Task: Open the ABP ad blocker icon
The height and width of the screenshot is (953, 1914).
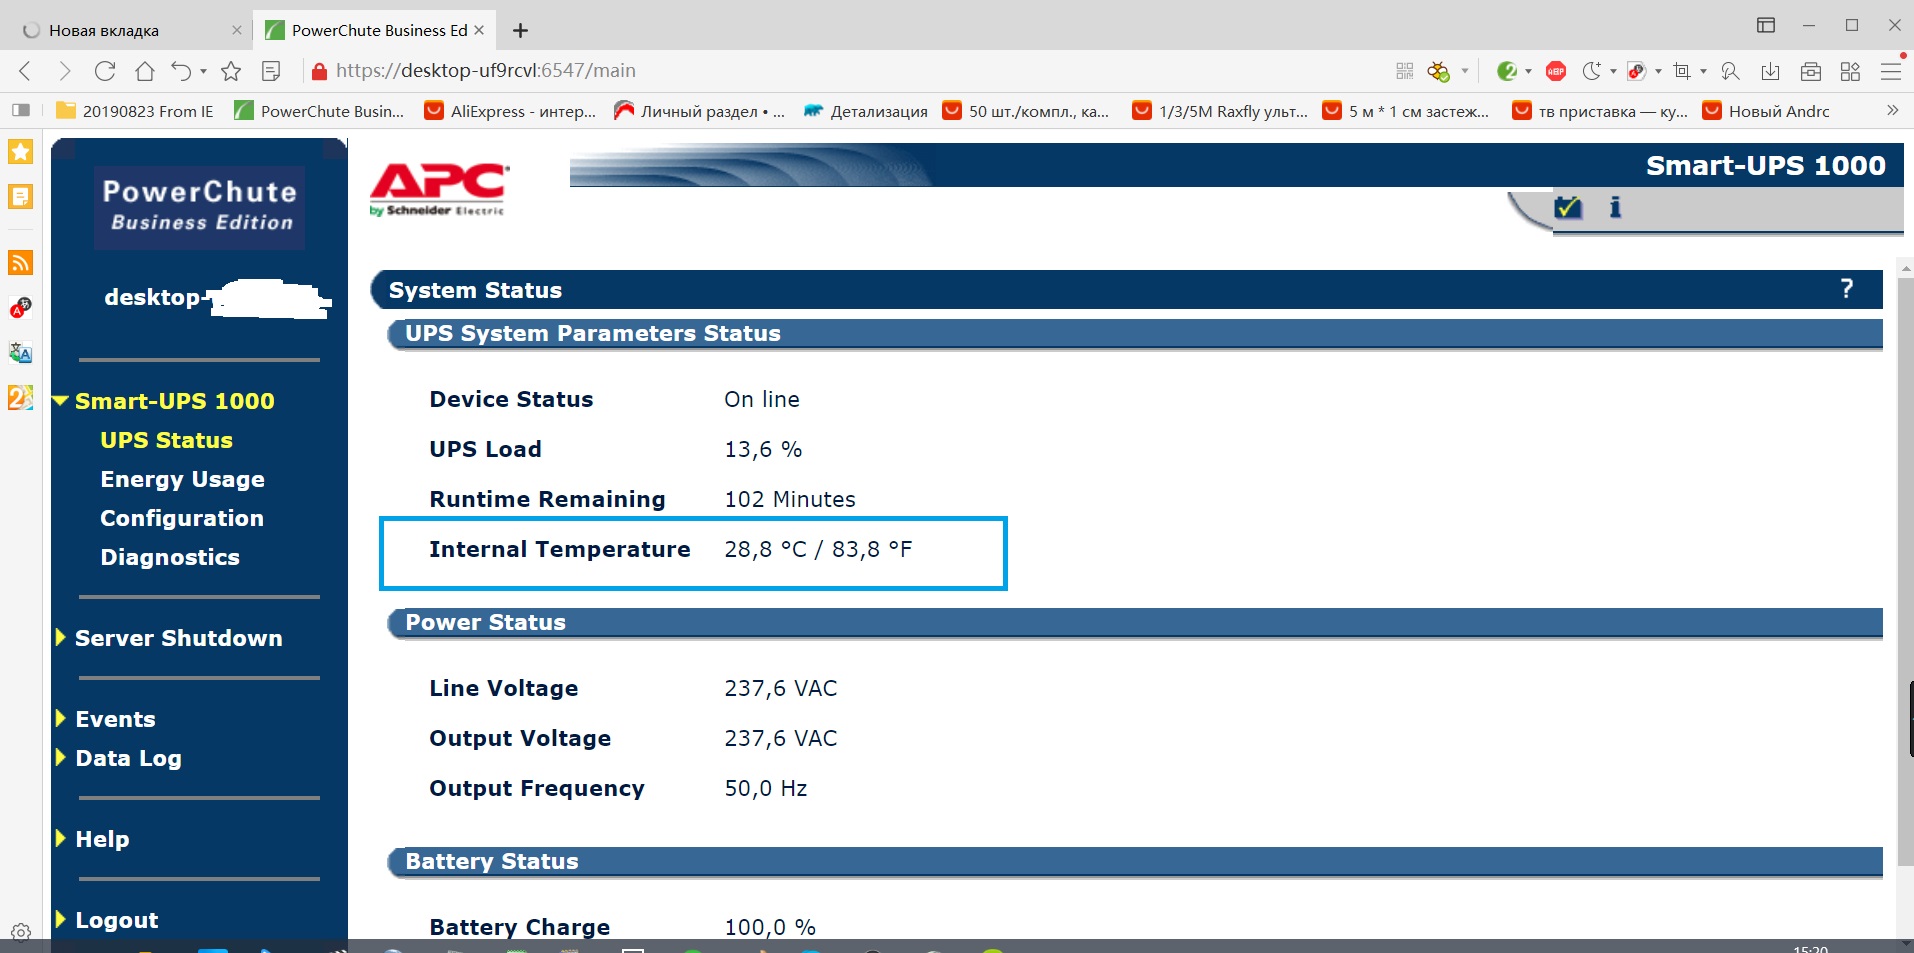Action: coord(1556,71)
